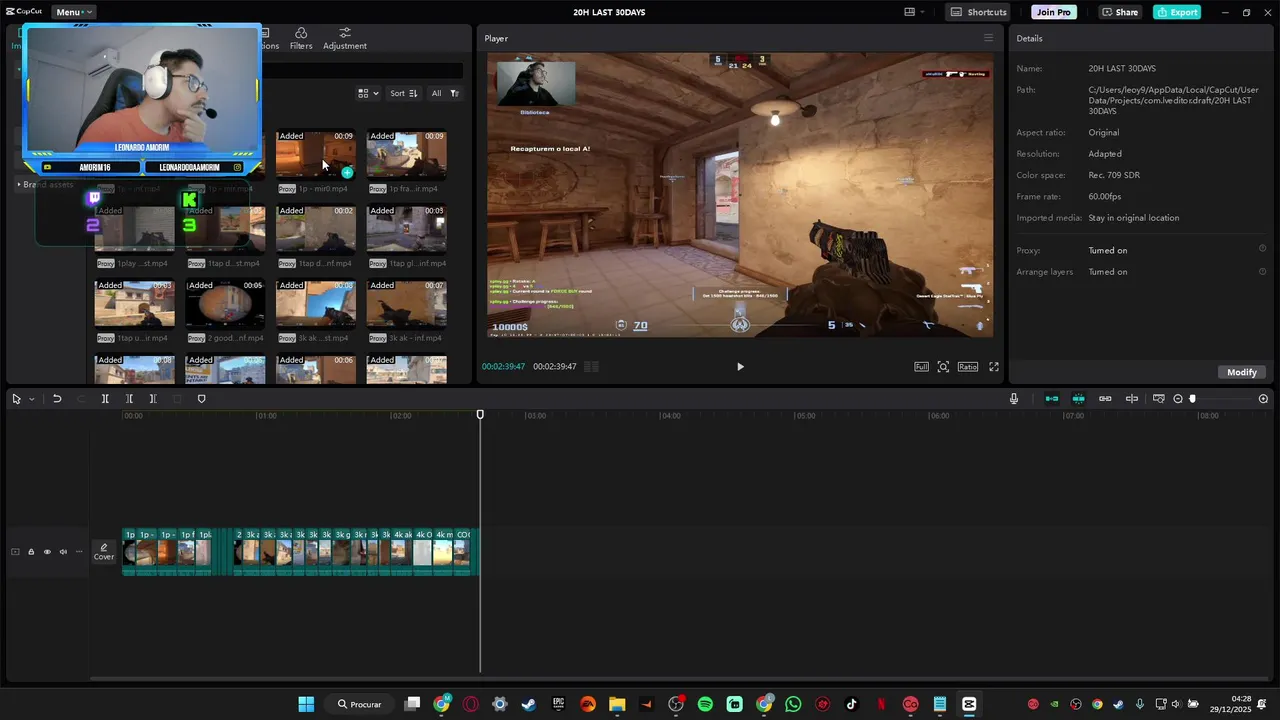This screenshot has height=720, width=1280.
Task: Click the Full preview quality button
Action: click(x=921, y=367)
